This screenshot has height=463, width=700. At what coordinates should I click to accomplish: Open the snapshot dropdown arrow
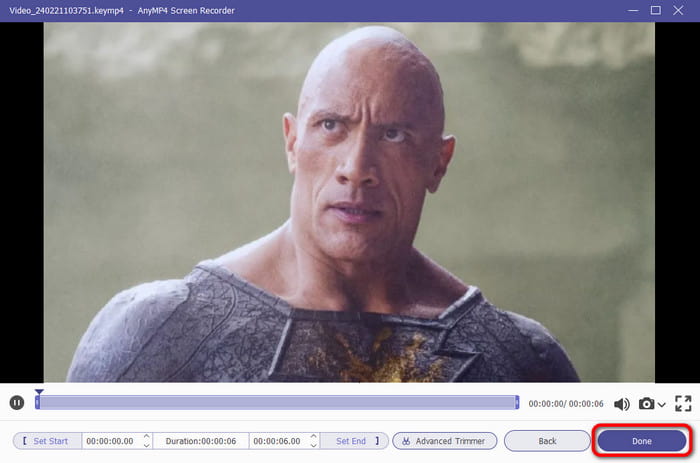(x=662, y=405)
